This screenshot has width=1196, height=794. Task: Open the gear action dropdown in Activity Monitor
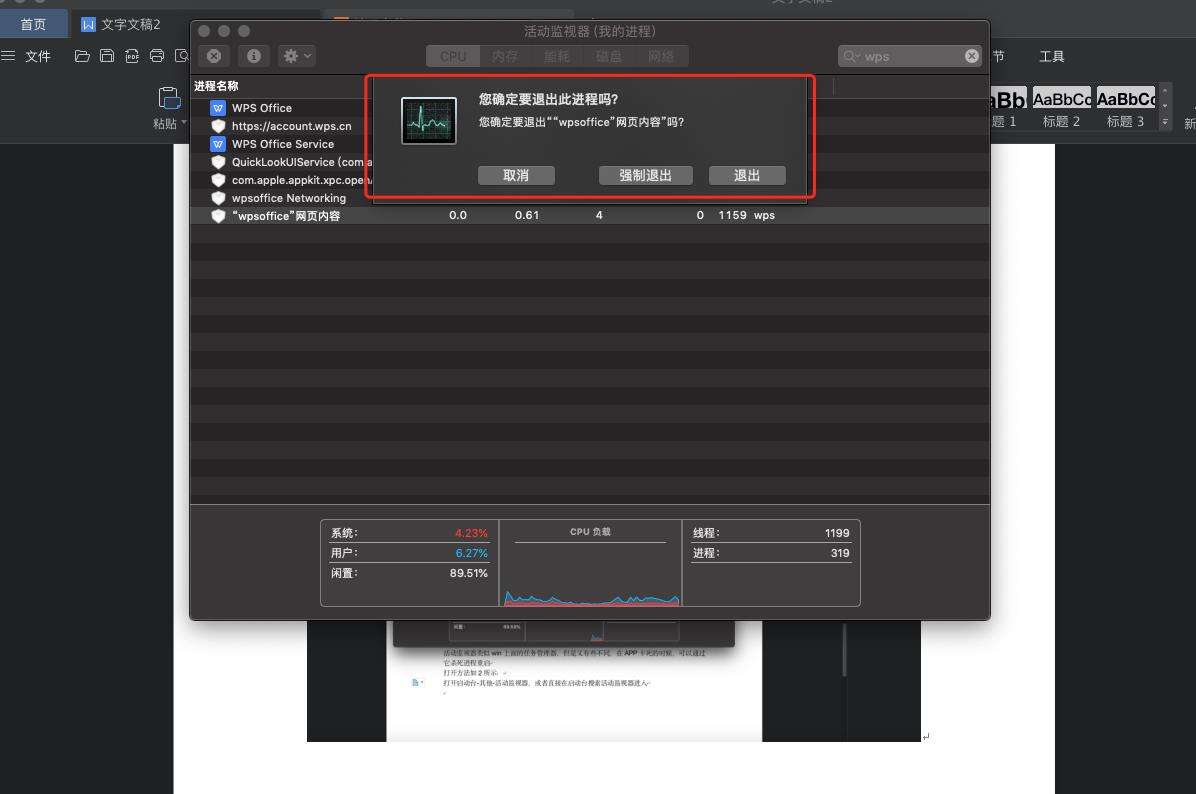click(297, 56)
